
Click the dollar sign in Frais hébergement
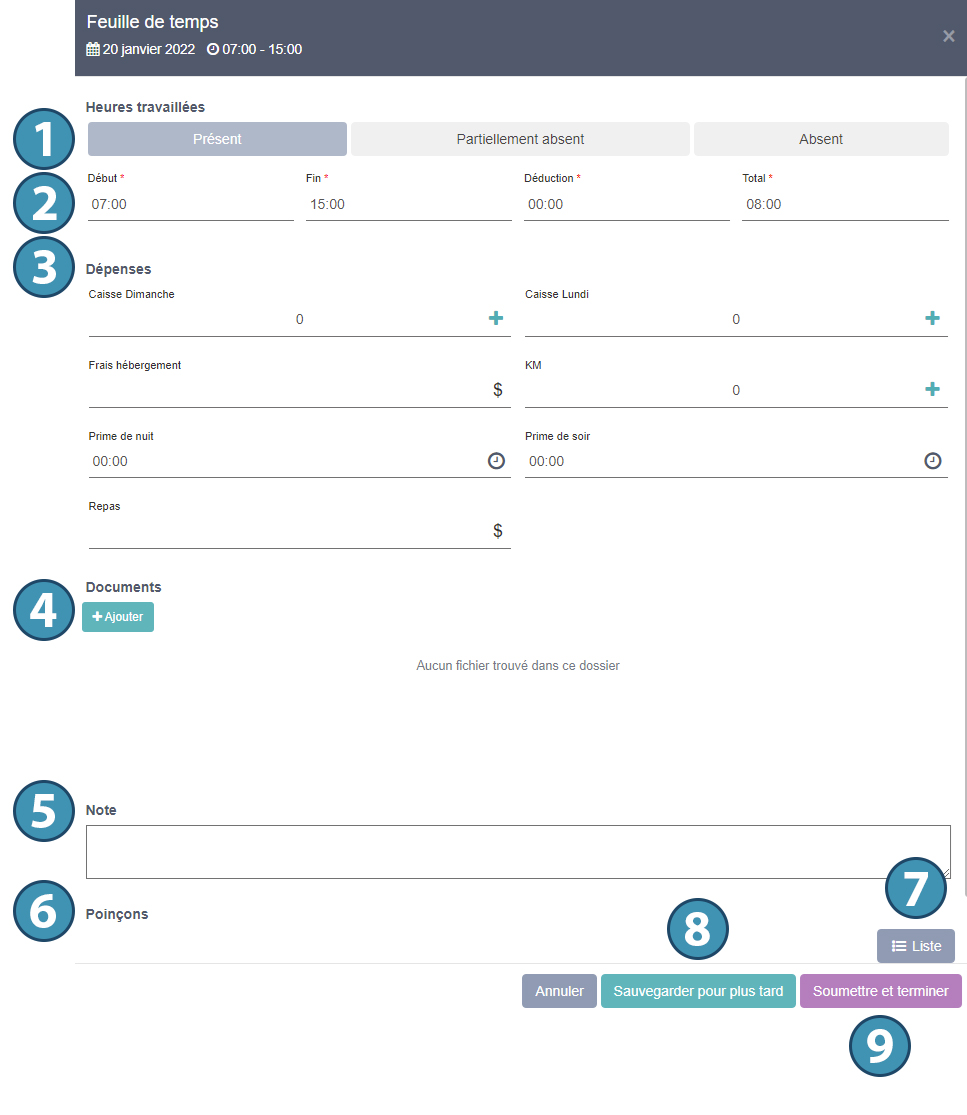(x=498, y=390)
